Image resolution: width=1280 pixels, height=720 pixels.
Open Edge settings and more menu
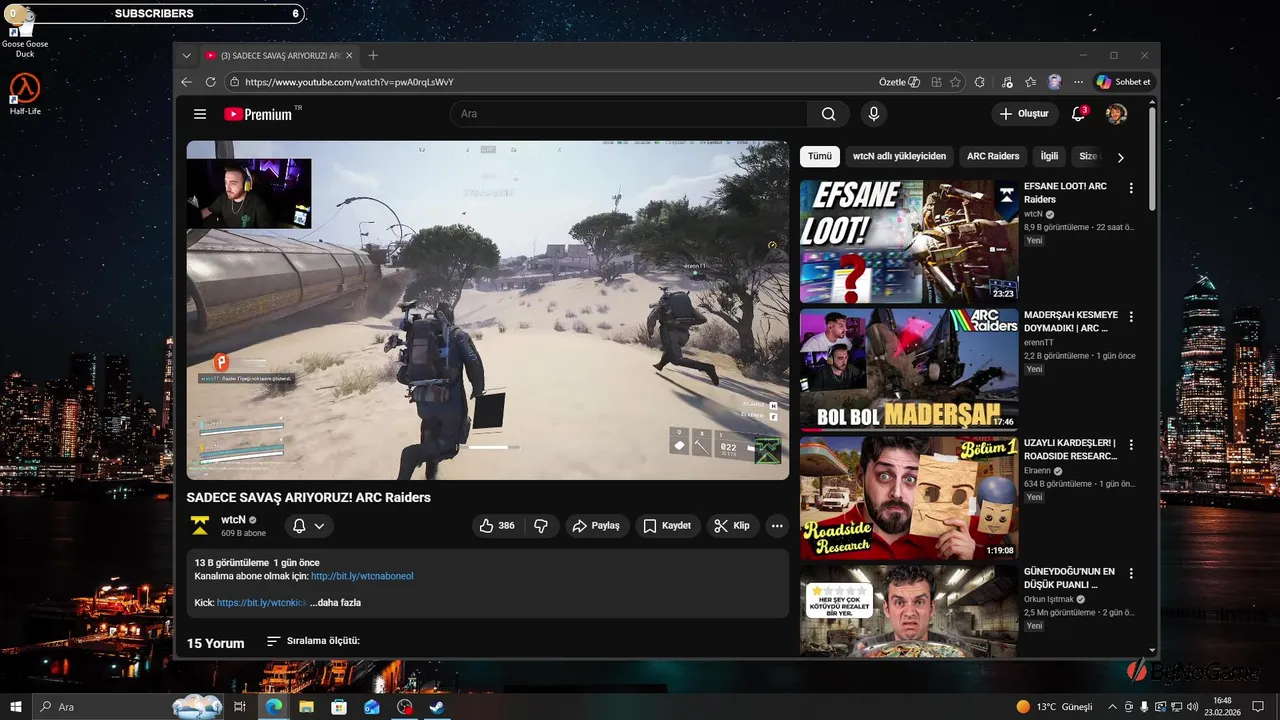pyautogui.click(x=1078, y=82)
